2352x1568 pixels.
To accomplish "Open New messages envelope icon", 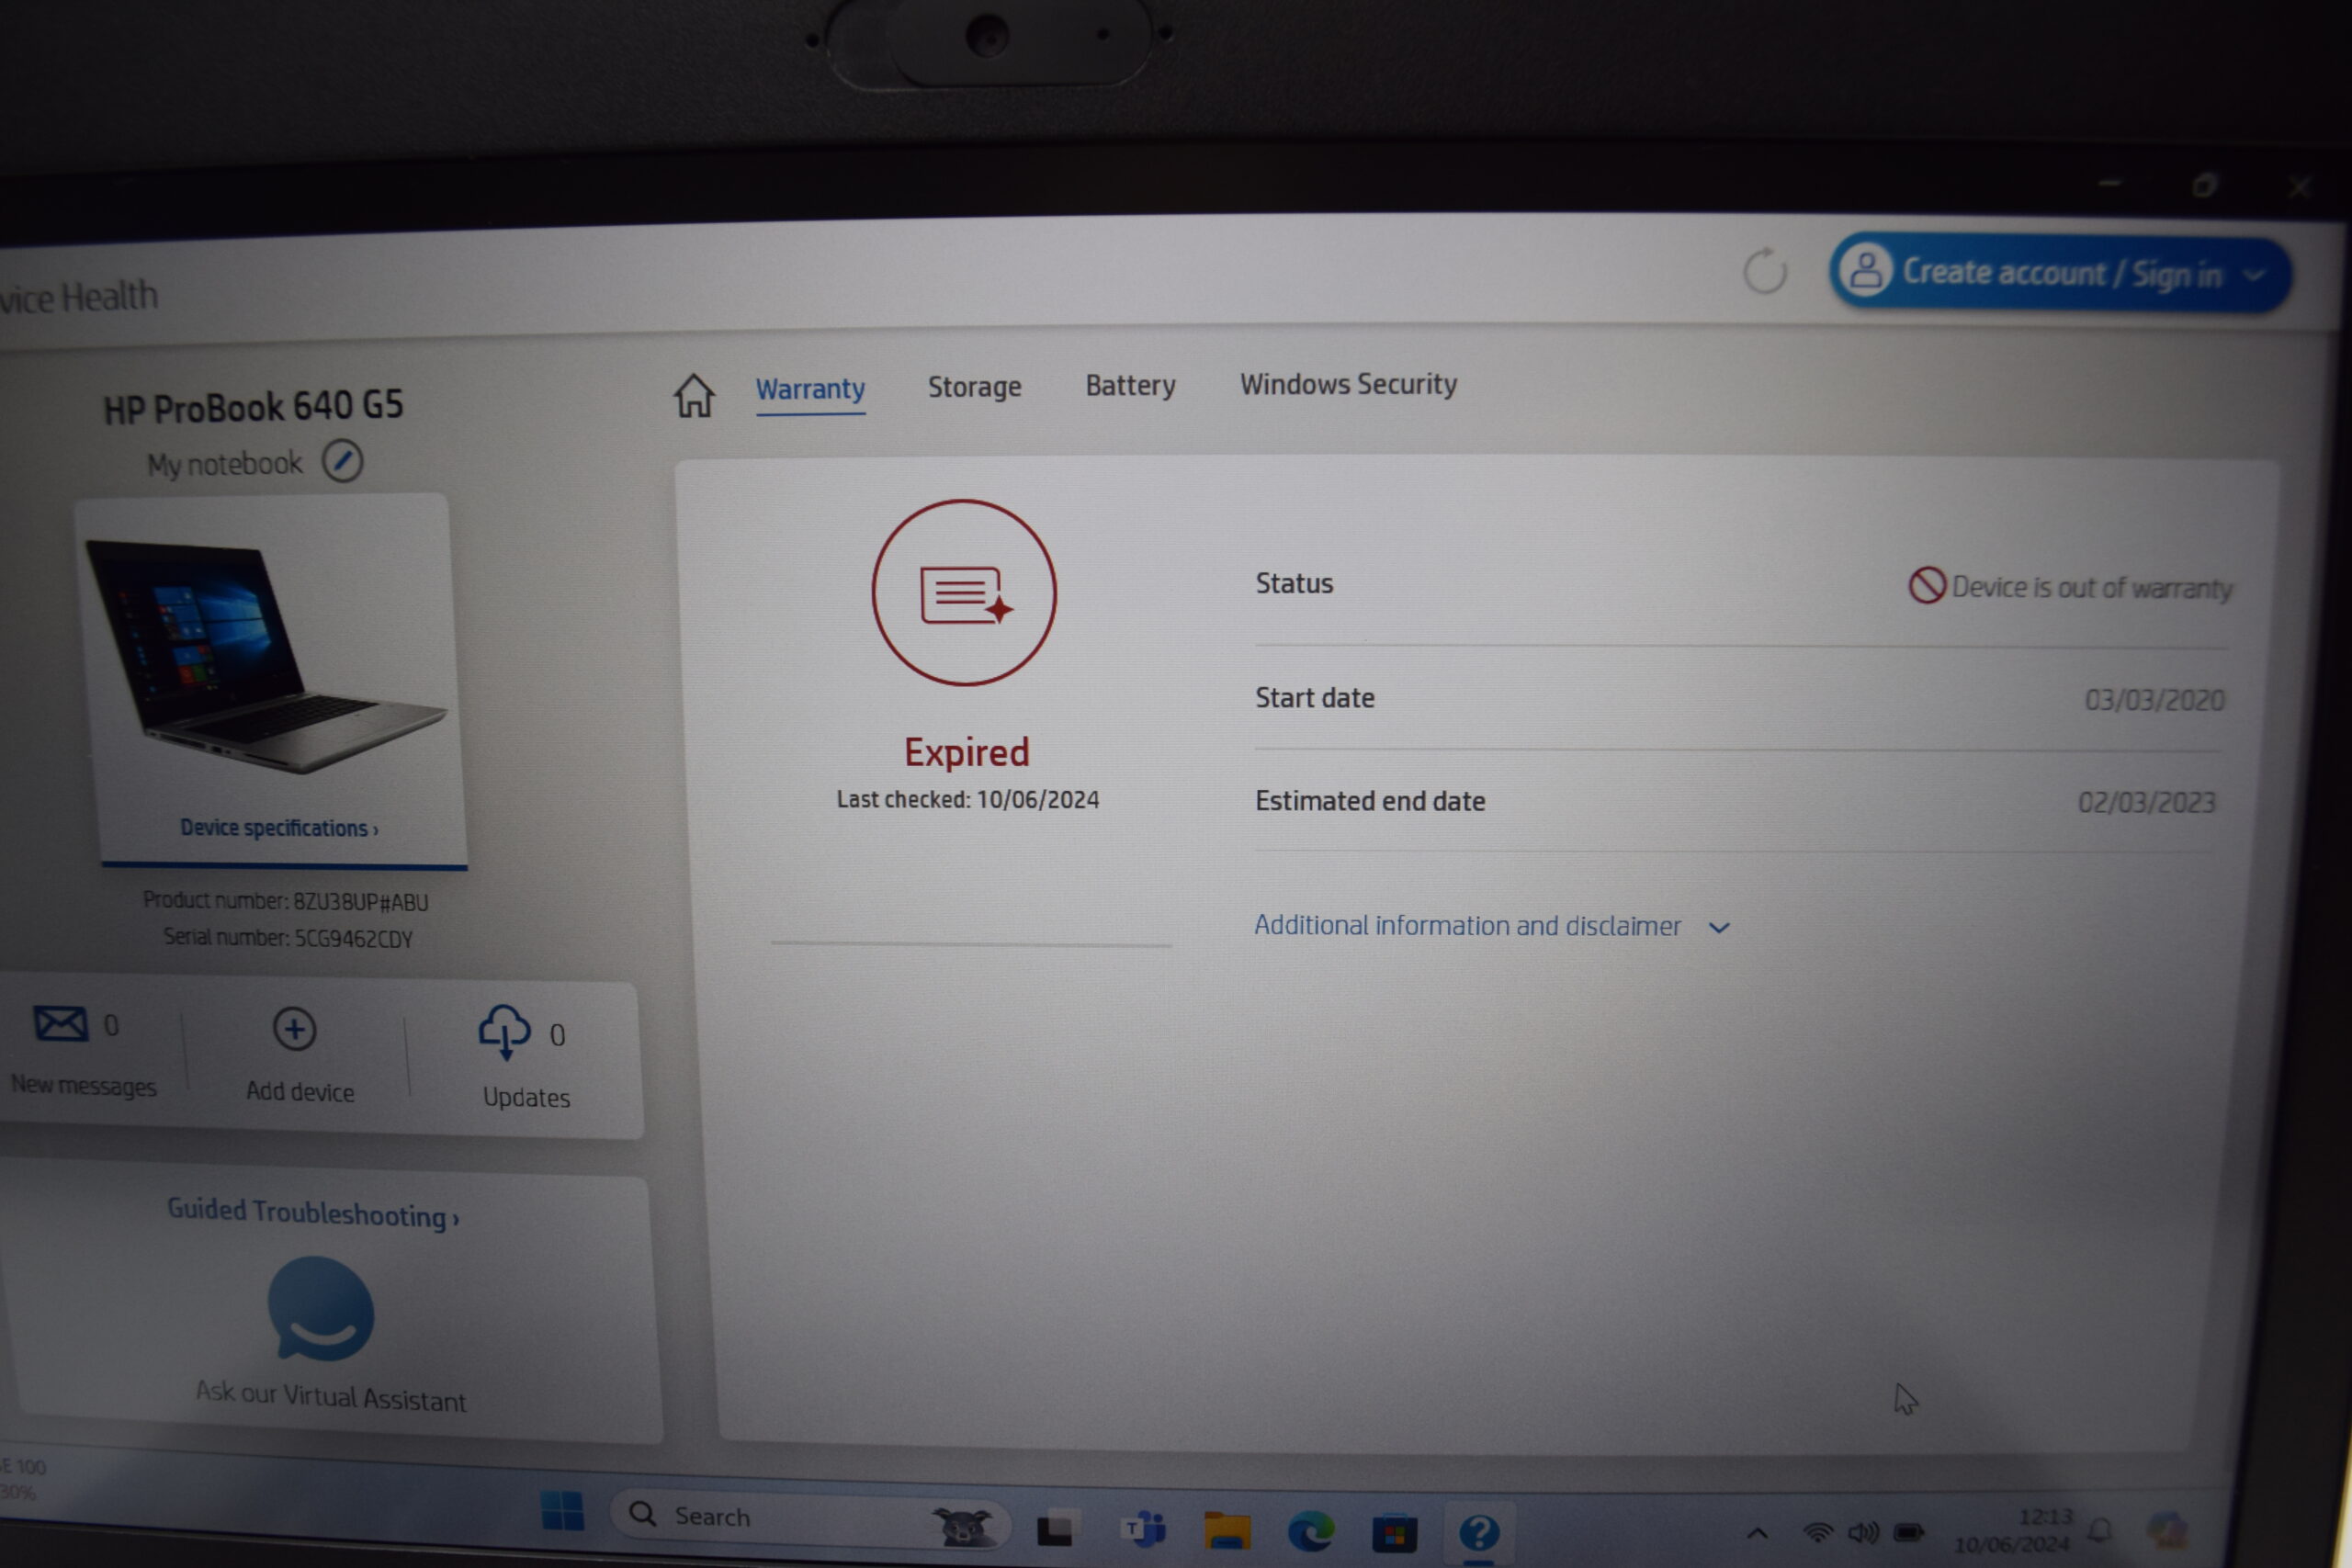I will 60,1024.
